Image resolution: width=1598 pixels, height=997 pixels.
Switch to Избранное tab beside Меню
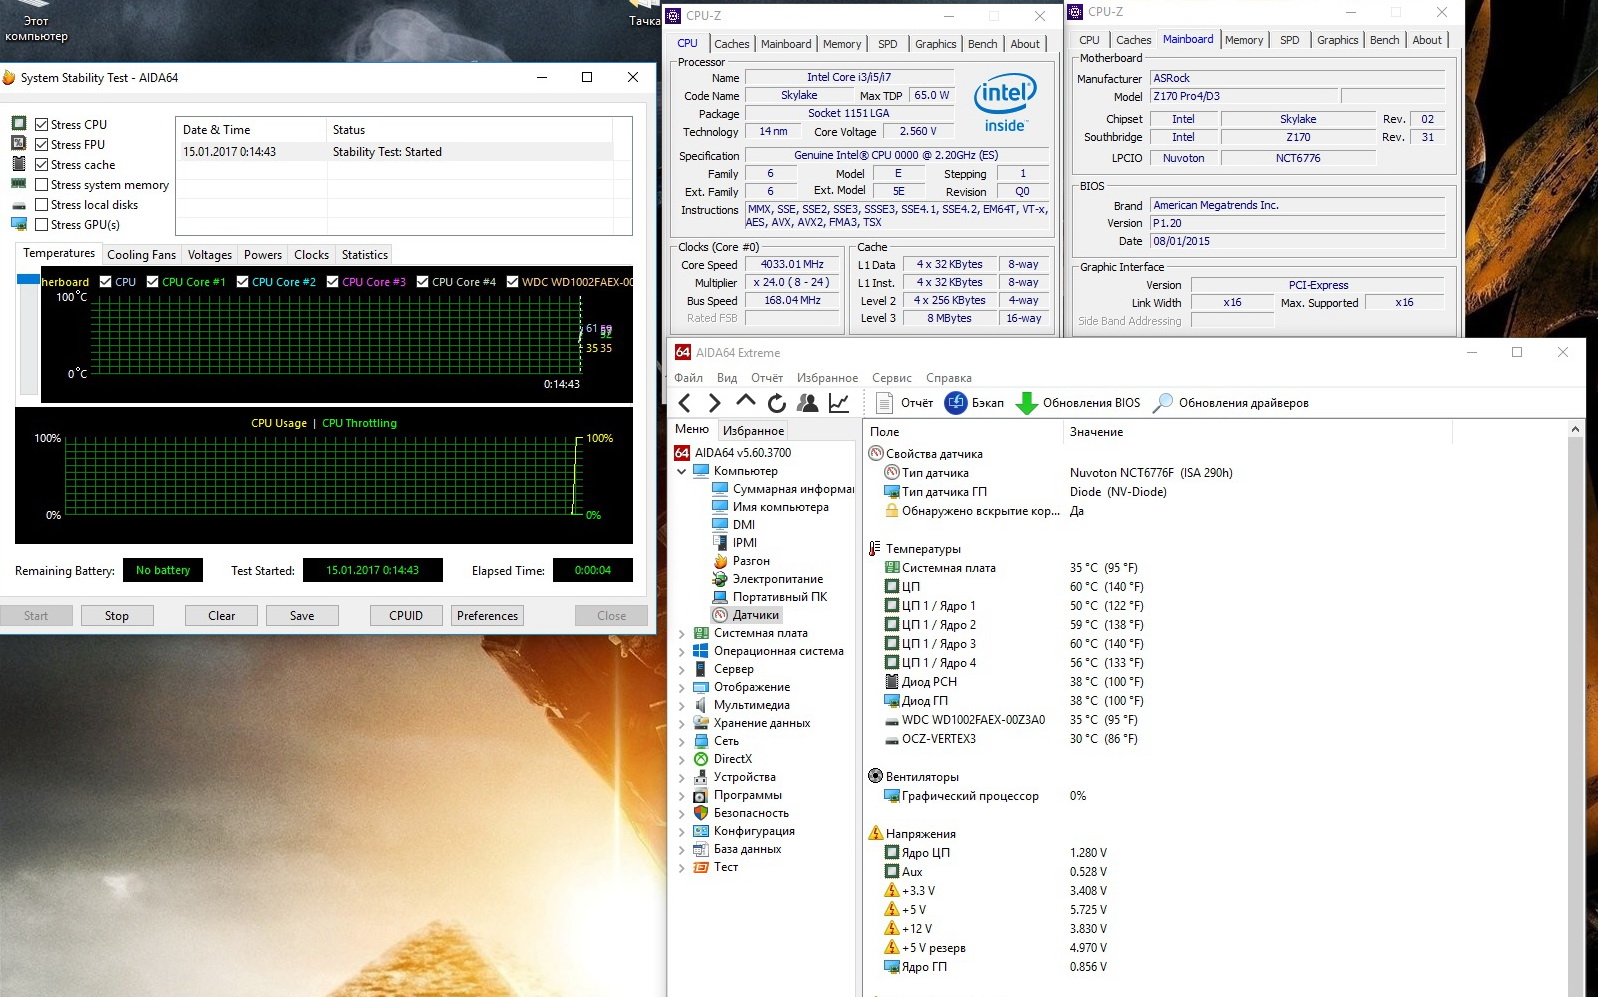[x=753, y=431]
